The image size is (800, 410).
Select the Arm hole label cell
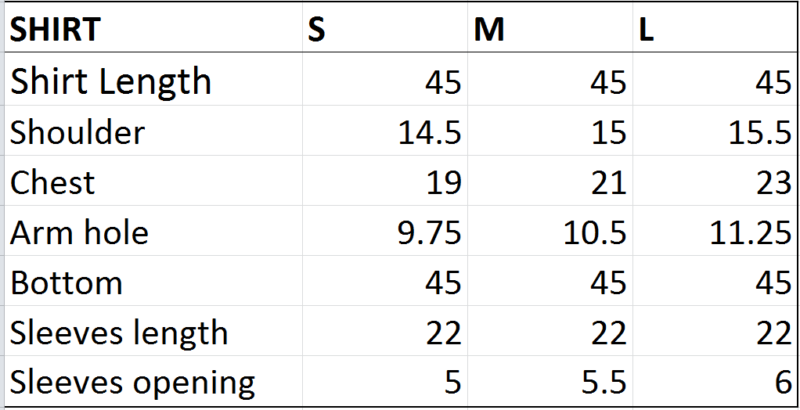[x=154, y=230]
